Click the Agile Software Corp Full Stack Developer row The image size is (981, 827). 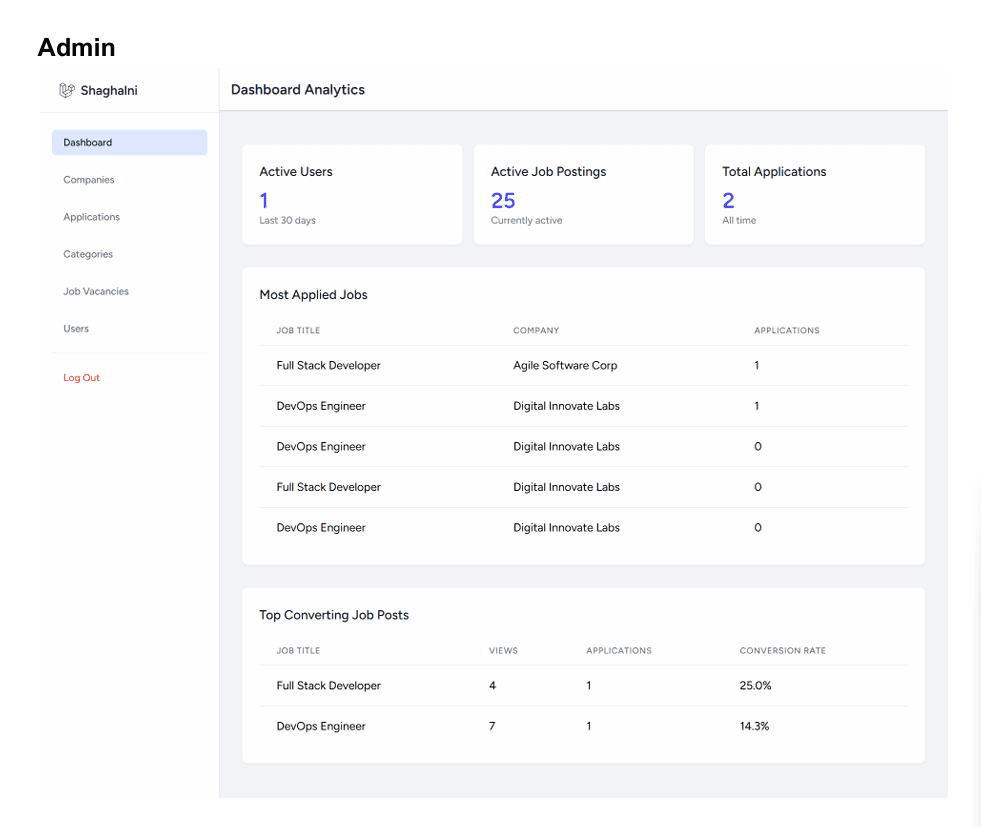tap(584, 365)
